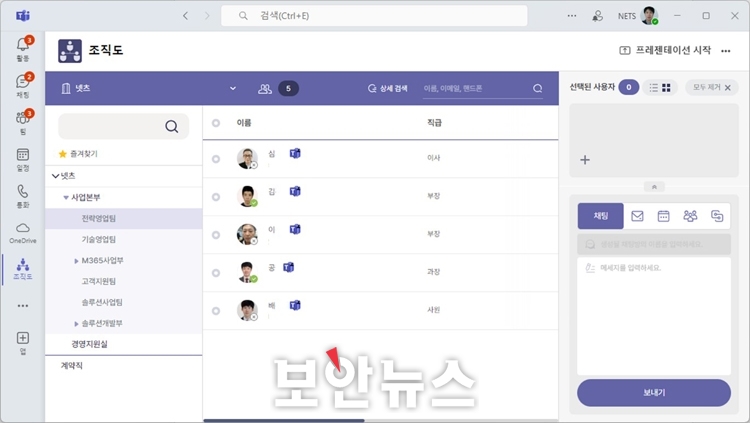This screenshot has height=423, width=750.
Task: Switch selected users to grid view icon
Action: [x=667, y=88]
